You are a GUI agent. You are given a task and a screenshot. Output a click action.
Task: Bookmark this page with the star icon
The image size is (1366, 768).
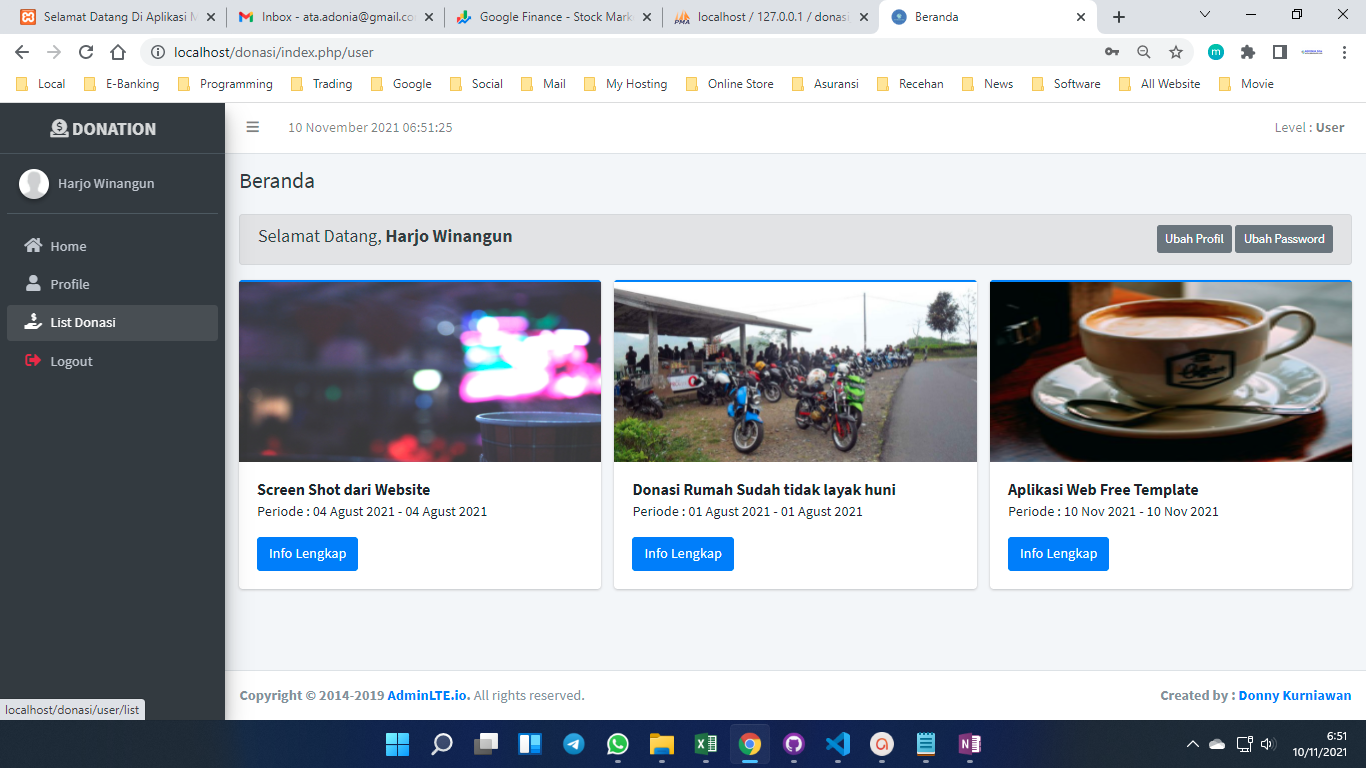1176,52
